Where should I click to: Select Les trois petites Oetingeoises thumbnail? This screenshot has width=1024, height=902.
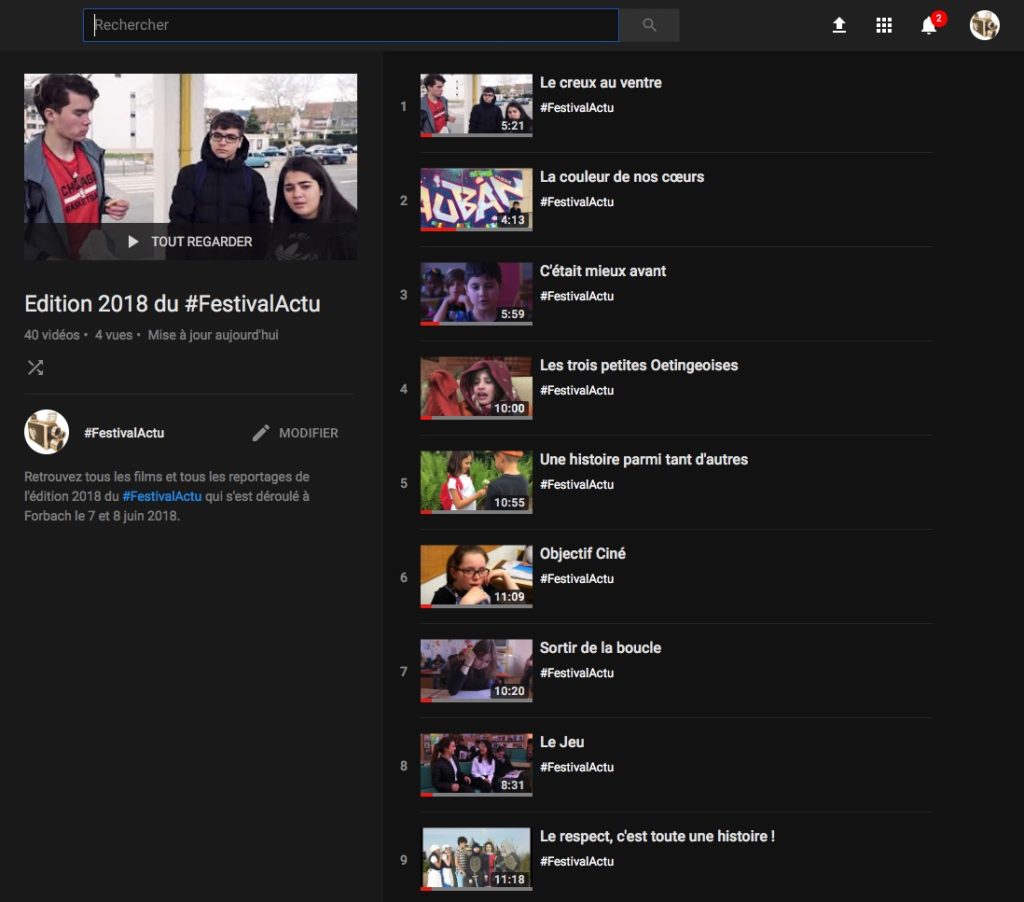tap(476, 387)
